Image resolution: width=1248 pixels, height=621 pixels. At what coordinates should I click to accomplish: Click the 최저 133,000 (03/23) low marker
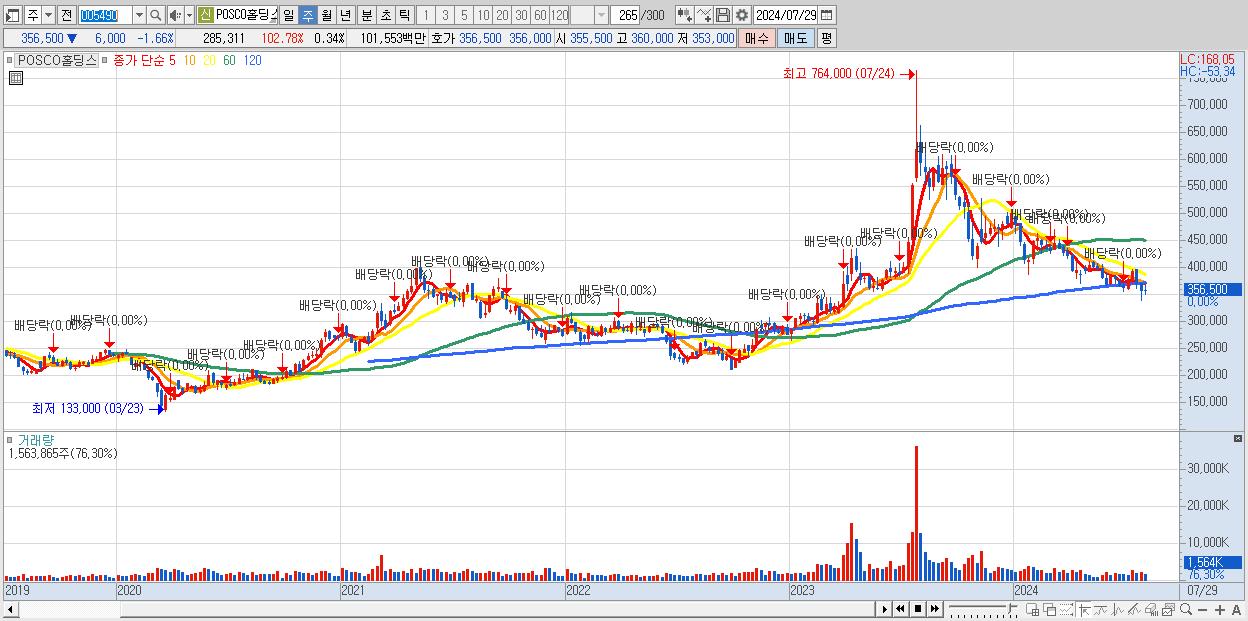pyautogui.click(x=88, y=408)
